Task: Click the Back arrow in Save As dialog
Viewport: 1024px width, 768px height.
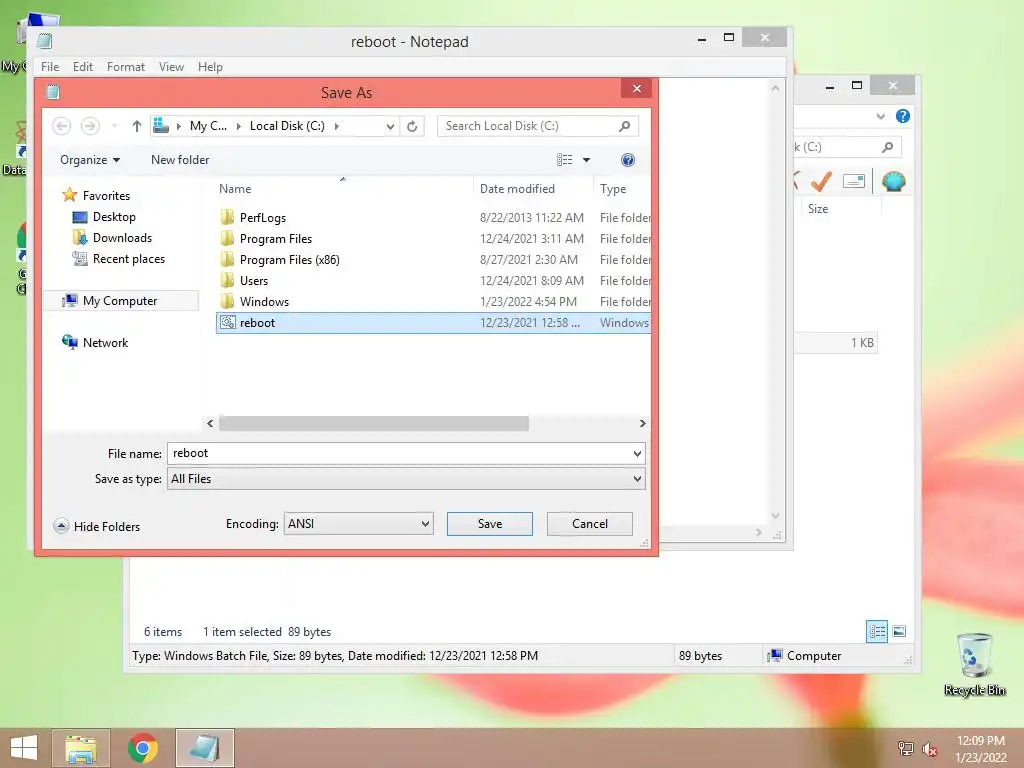Action: [61, 126]
